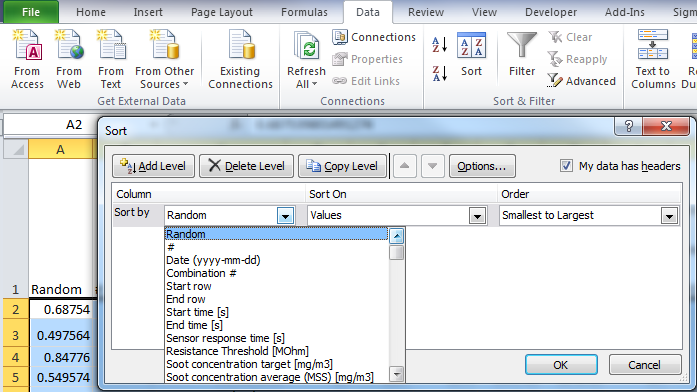Click the Sort Z to A icon
Viewport: 697px width, 392px height.
point(439,73)
